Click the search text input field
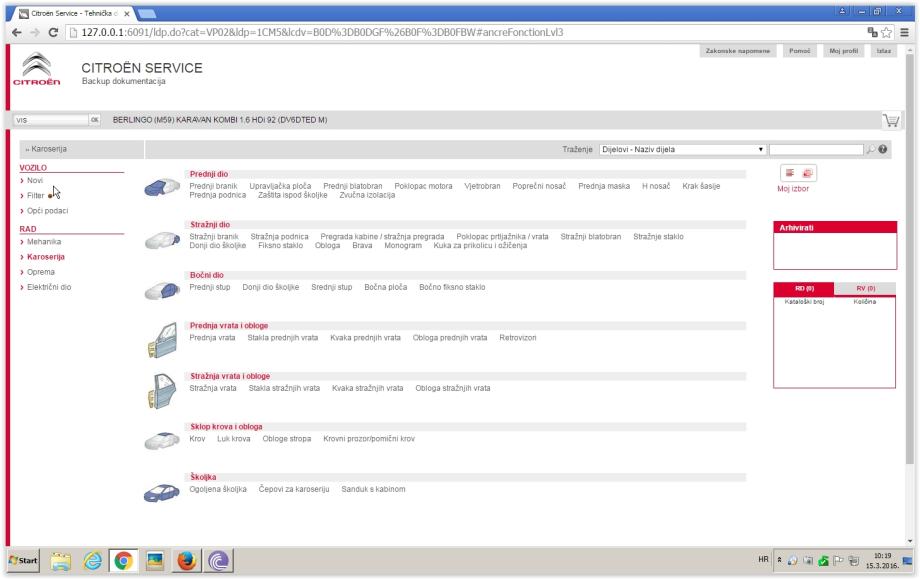Image resolution: width=920 pixels, height=579 pixels. point(816,150)
